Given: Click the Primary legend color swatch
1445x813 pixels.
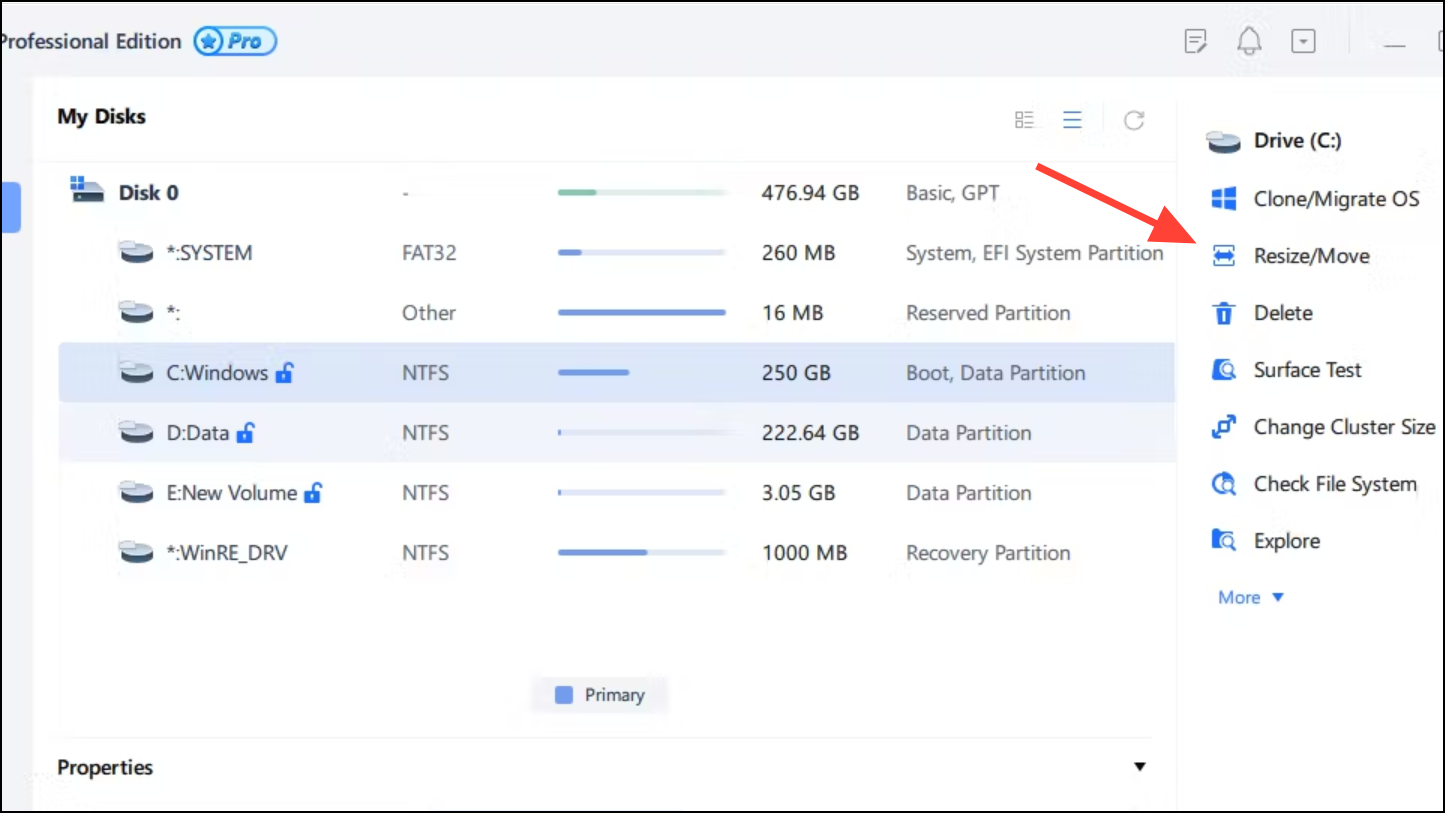Looking at the screenshot, I should [x=564, y=695].
